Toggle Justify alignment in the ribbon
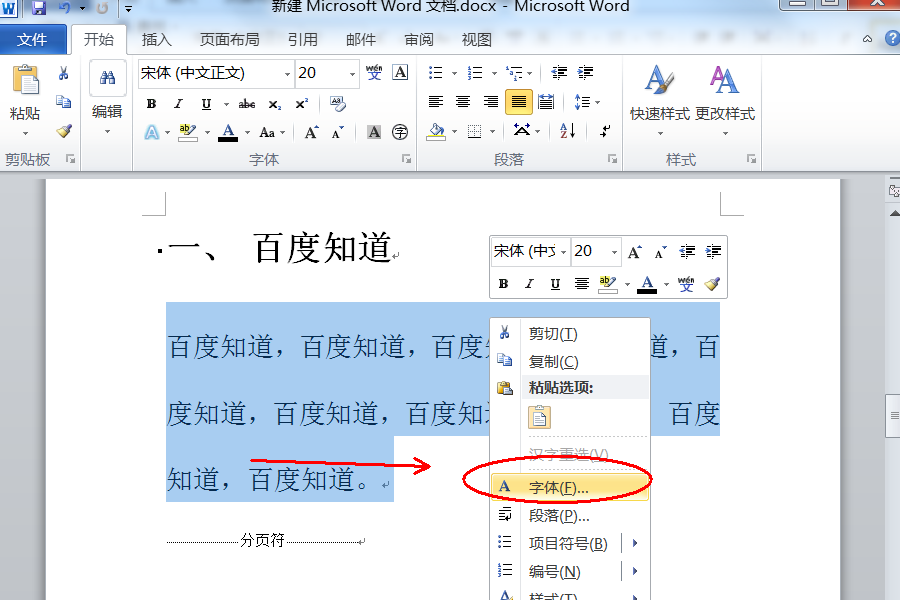This screenshot has height=600, width=900. pos(519,102)
